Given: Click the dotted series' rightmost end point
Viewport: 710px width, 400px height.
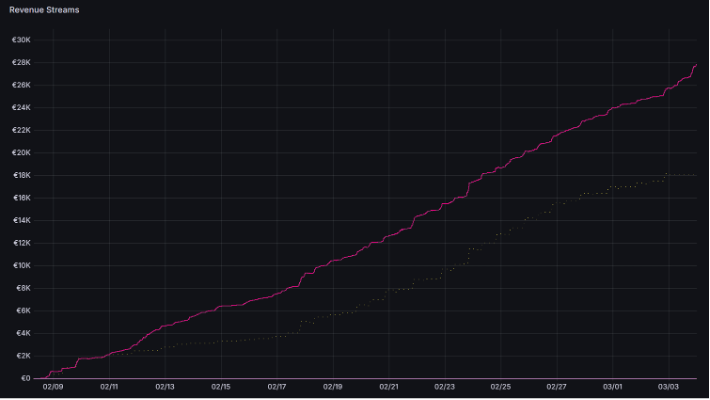Looking at the screenshot, I should click(x=695, y=175).
